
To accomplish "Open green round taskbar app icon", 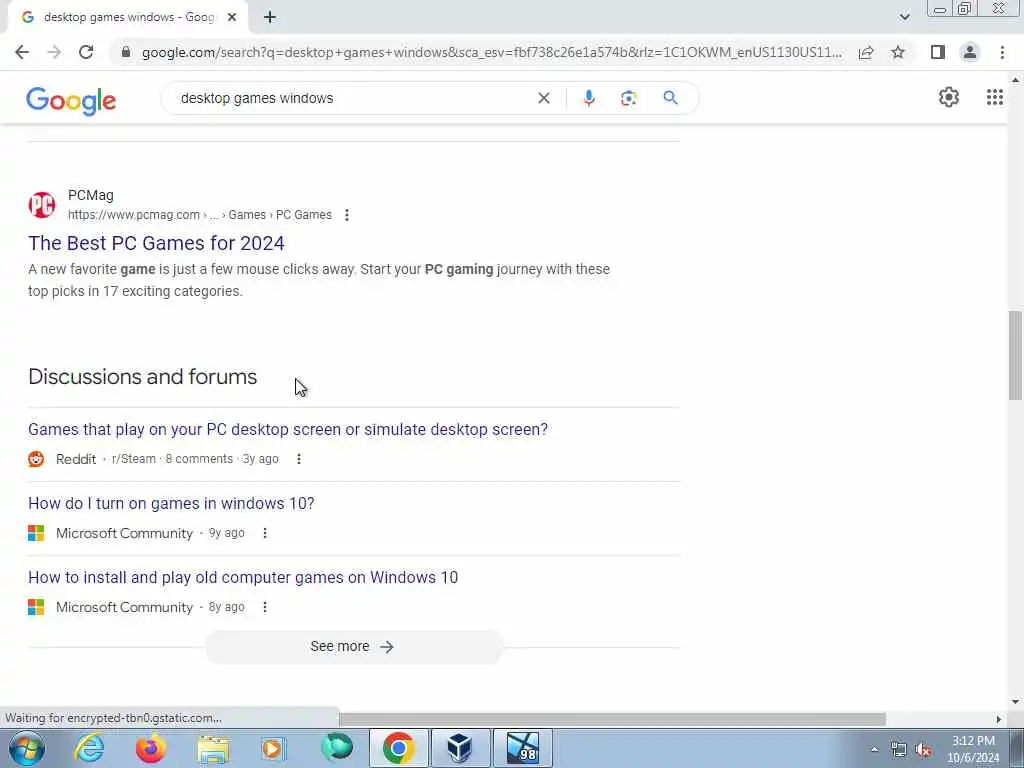I will [x=337, y=748].
